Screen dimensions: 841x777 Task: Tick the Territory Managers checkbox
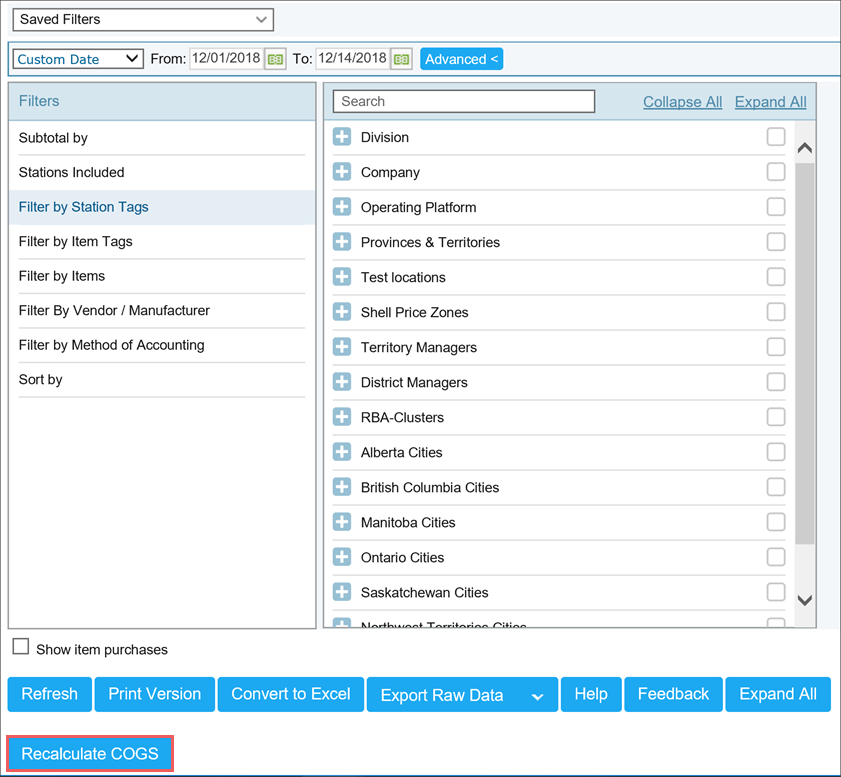(x=776, y=347)
